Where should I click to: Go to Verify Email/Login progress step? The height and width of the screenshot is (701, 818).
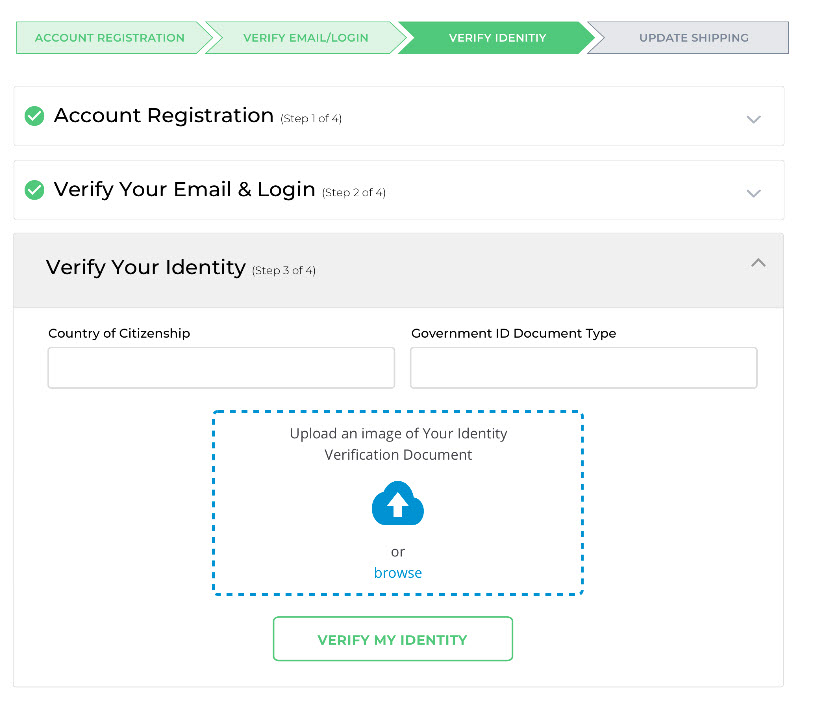[306, 38]
